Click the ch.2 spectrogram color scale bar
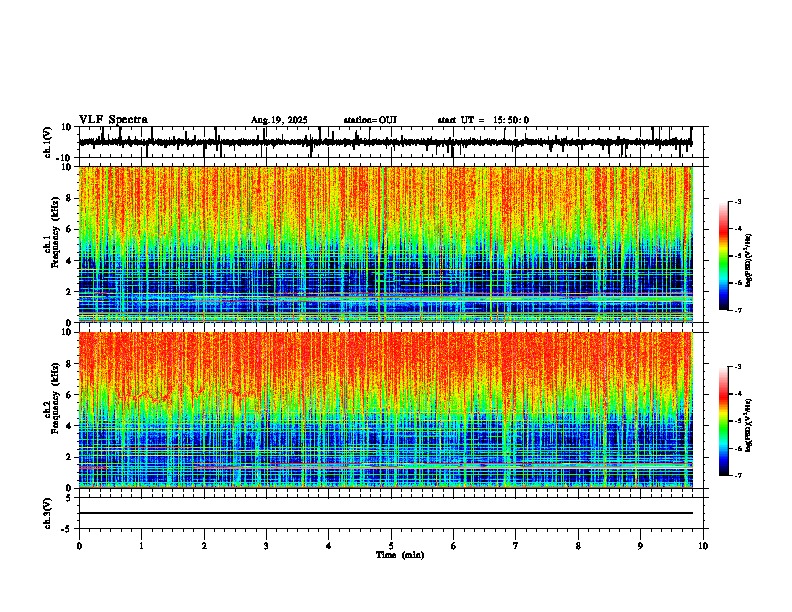Image resolution: width=792 pixels, height=612 pixels. pyautogui.click(x=724, y=421)
